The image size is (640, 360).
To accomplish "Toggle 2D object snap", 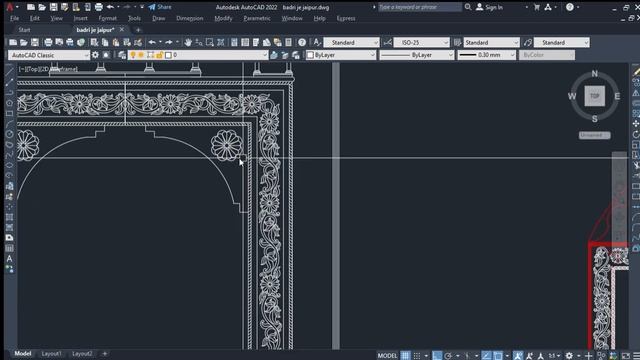I will [498, 356].
